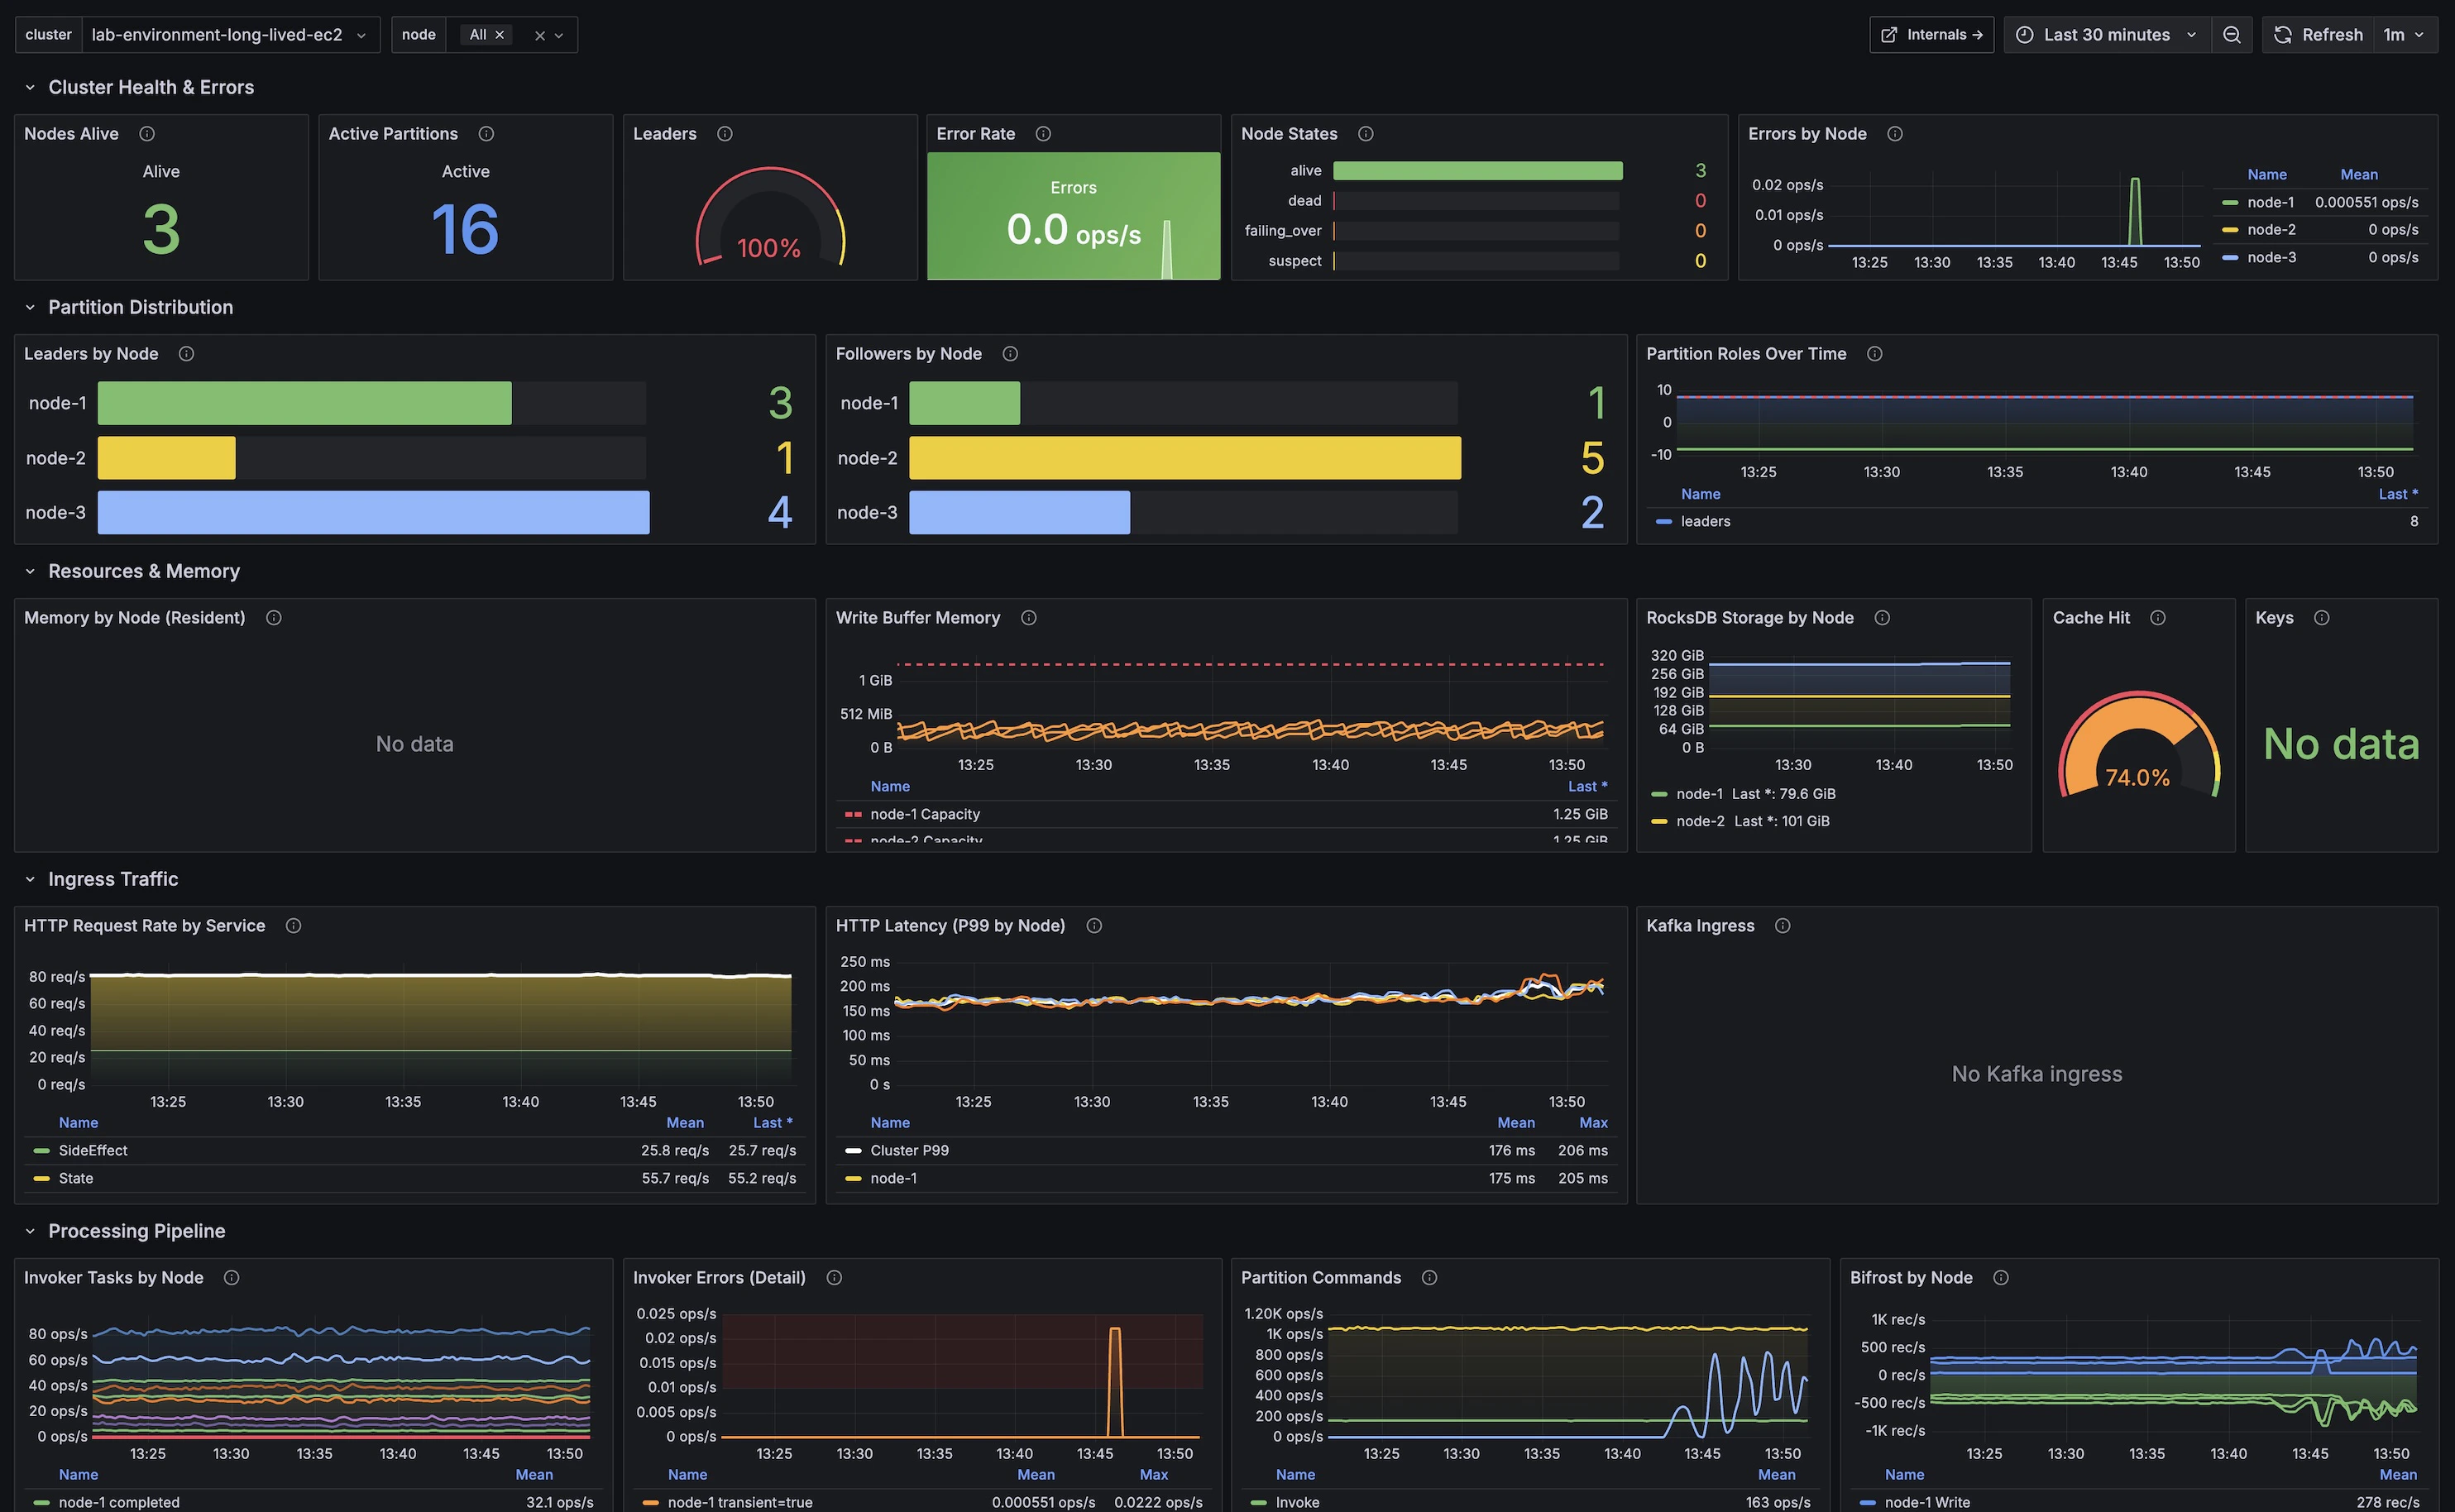Click info icon beside Nodes Alive

pos(147,134)
